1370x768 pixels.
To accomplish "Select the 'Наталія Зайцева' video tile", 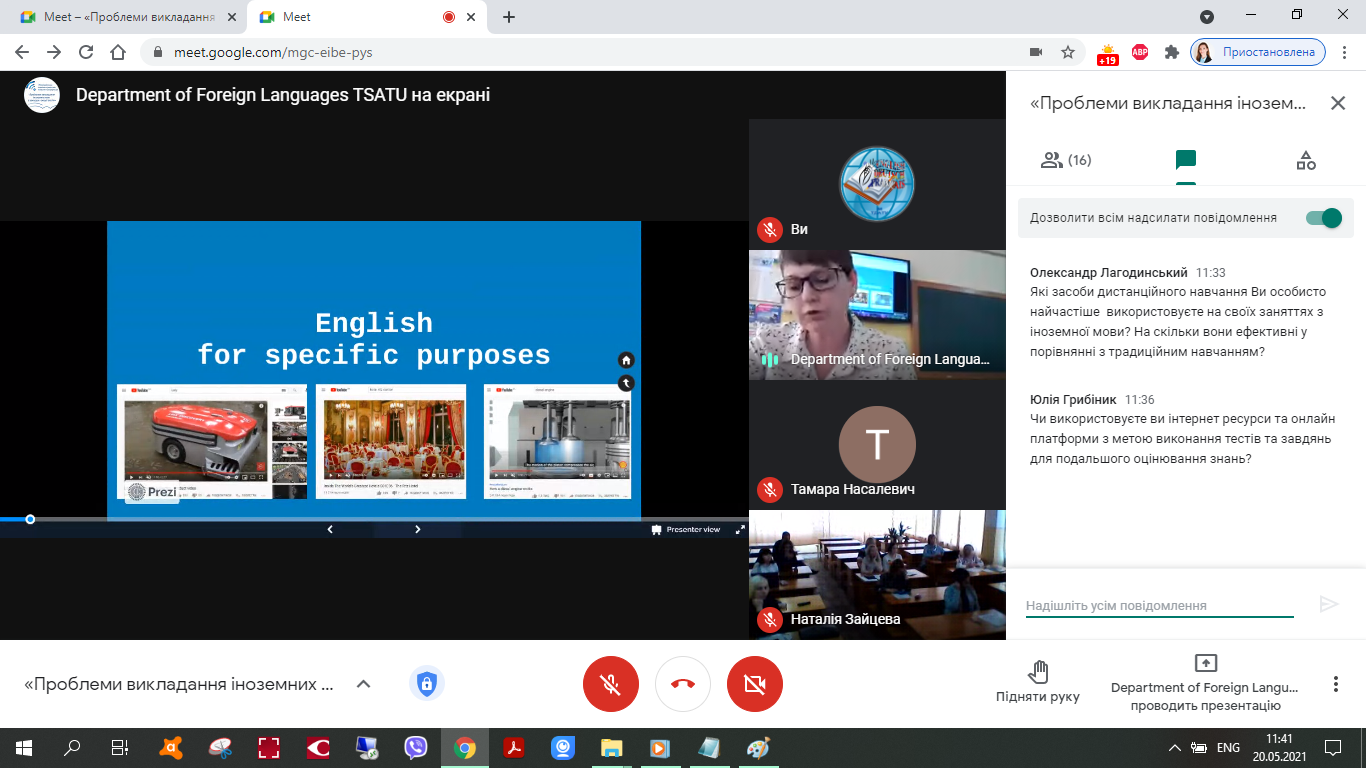I will click(x=877, y=575).
